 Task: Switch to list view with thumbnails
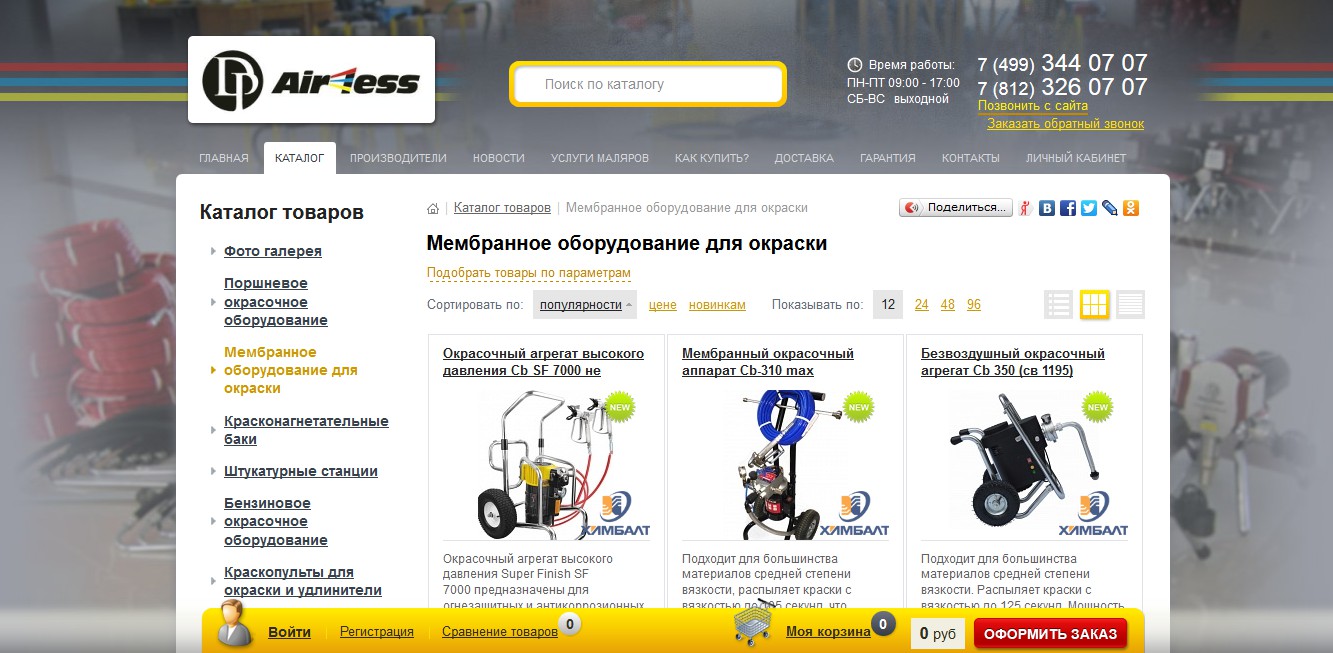pyautogui.click(x=1059, y=304)
